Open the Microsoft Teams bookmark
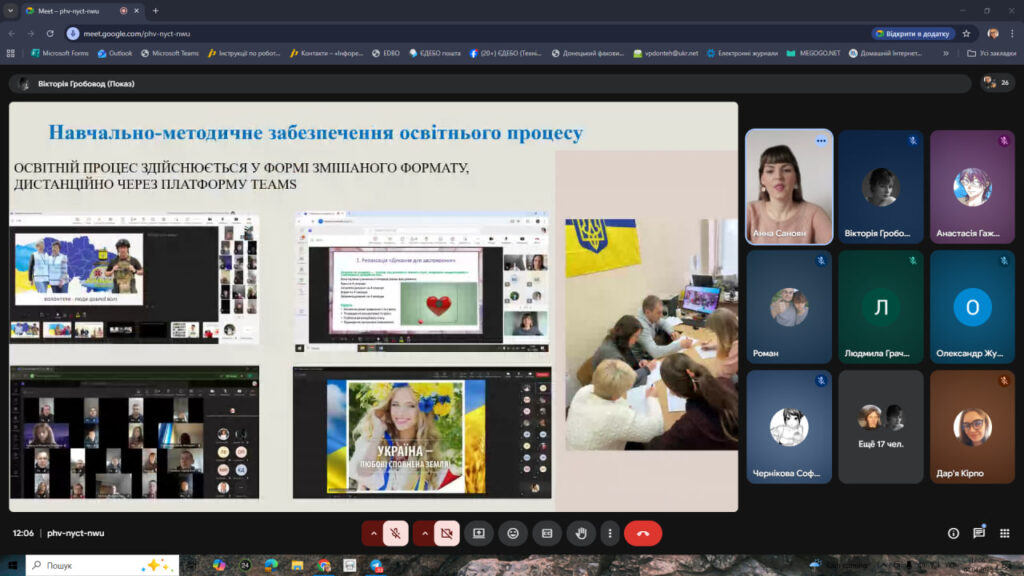1024x576 pixels. click(170, 53)
